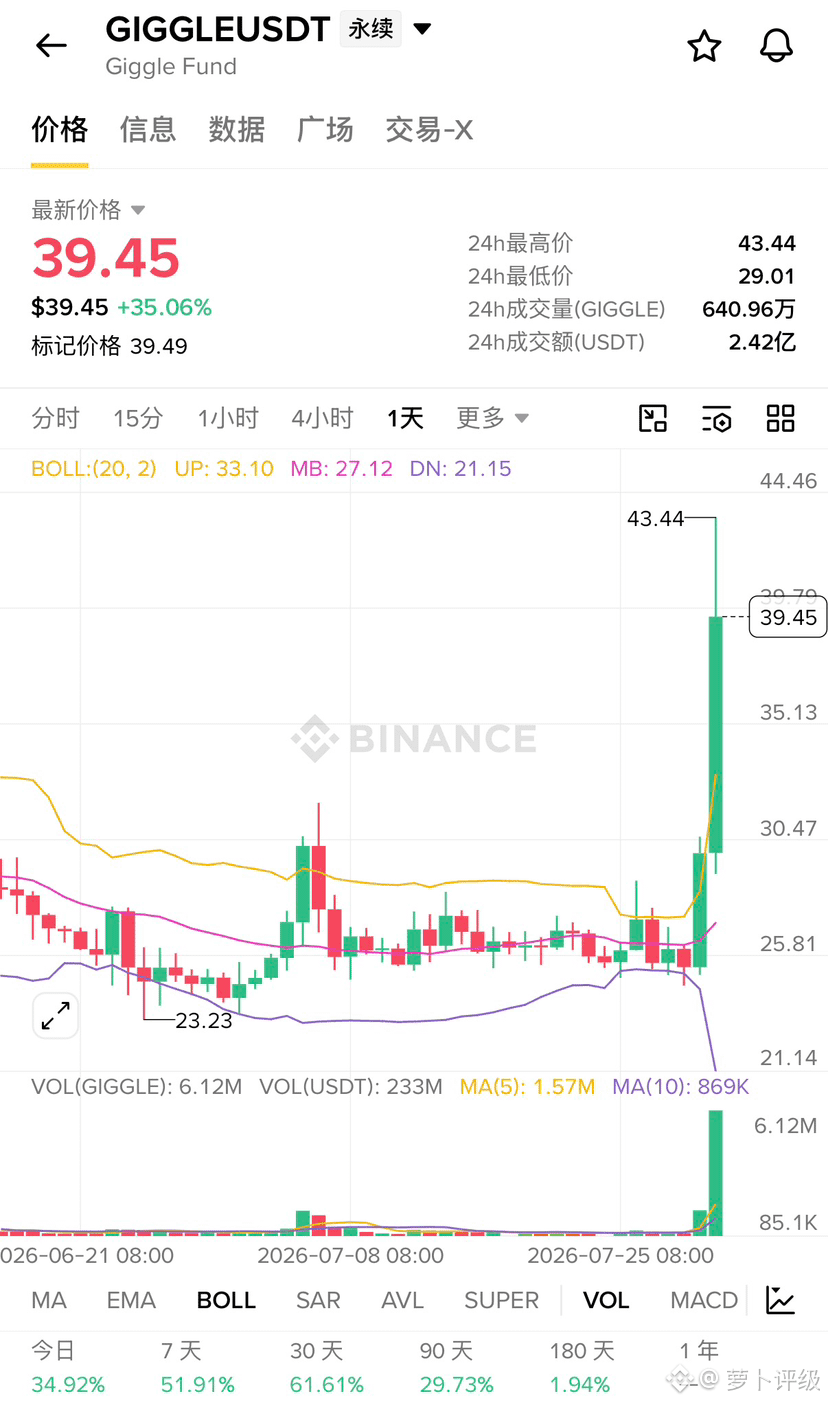Open price alert bell icon
Viewport: 828px width, 1405px height.
tap(777, 45)
